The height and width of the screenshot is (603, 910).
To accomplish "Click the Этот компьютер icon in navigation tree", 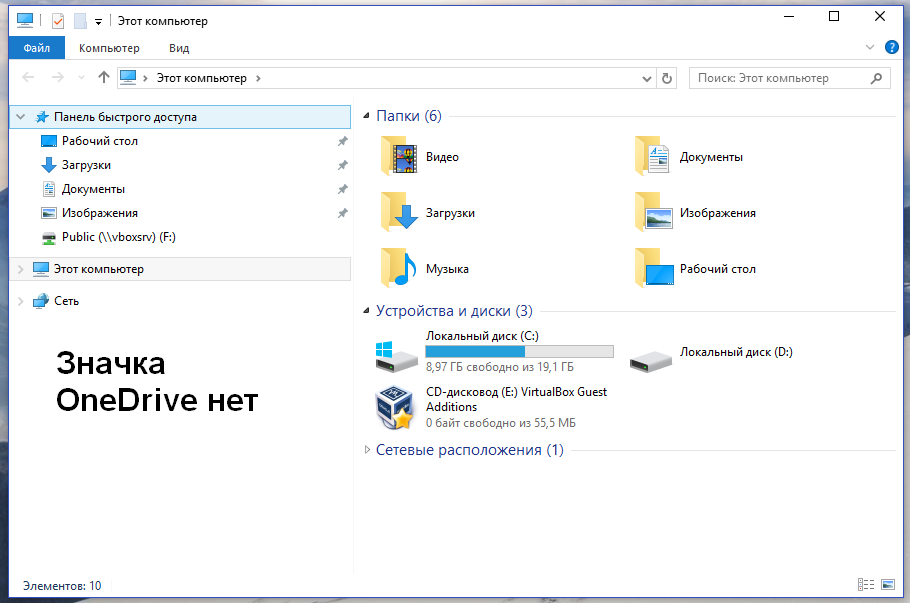I will tap(41, 269).
